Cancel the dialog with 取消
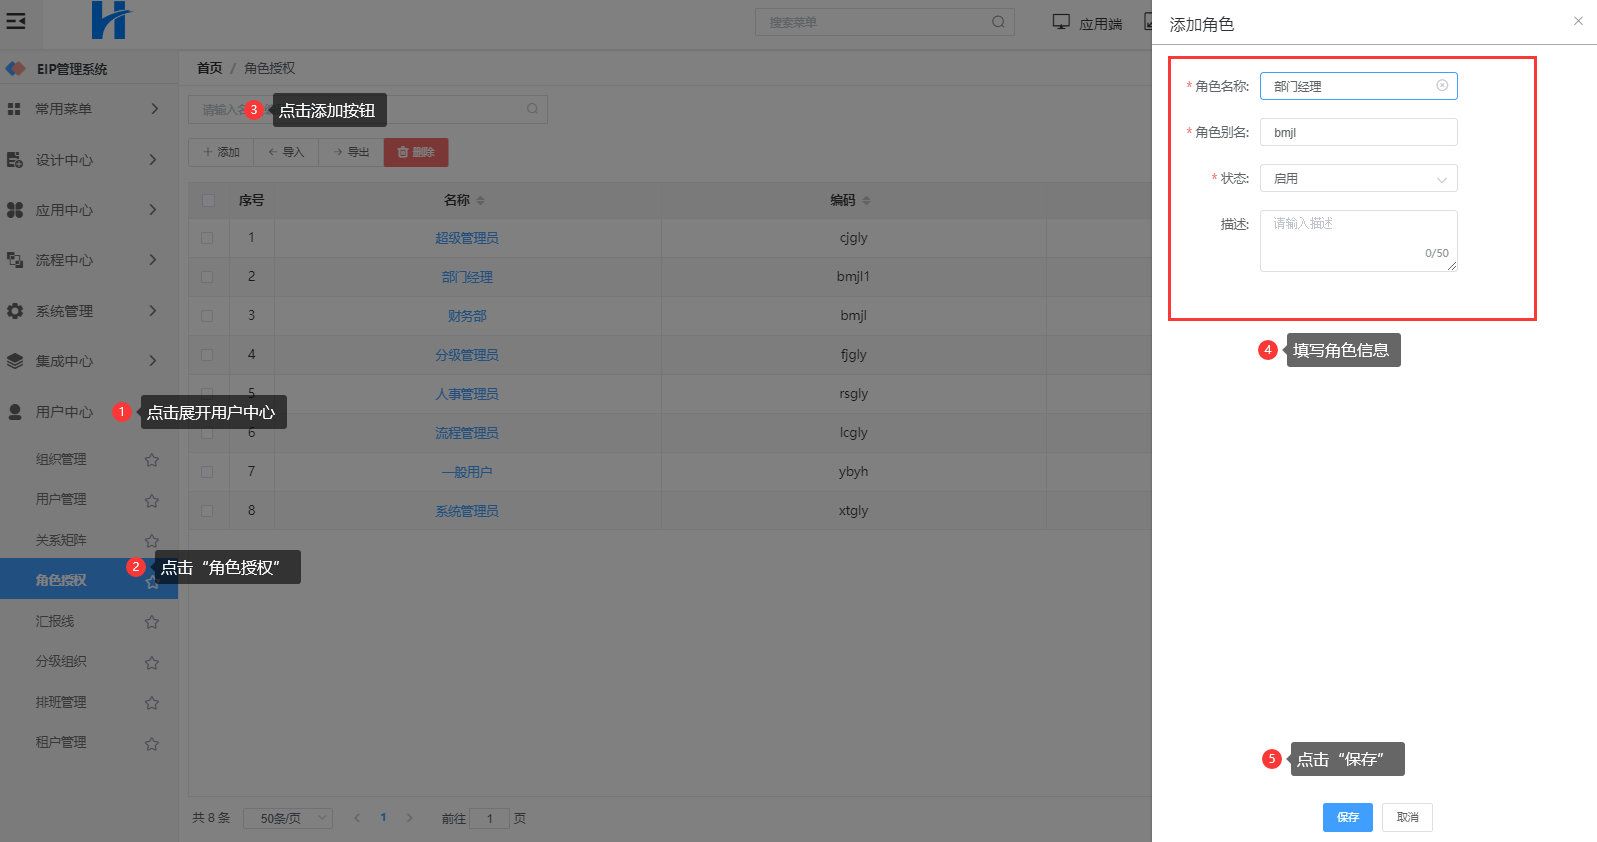1597x842 pixels. [x=1408, y=817]
